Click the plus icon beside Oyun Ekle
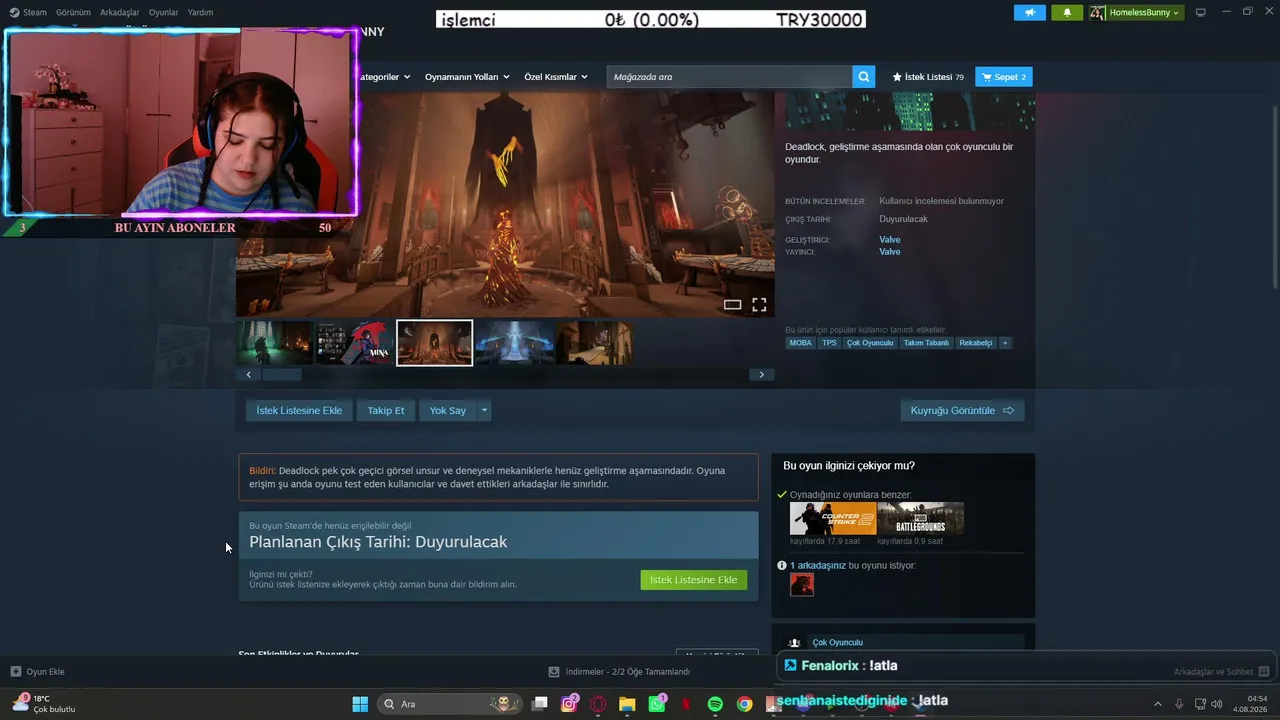This screenshot has height=720, width=1280. (x=16, y=672)
